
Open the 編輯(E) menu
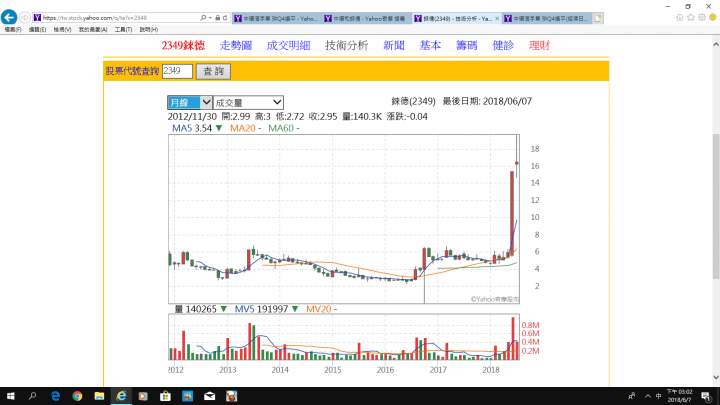(x=37, y=29)
